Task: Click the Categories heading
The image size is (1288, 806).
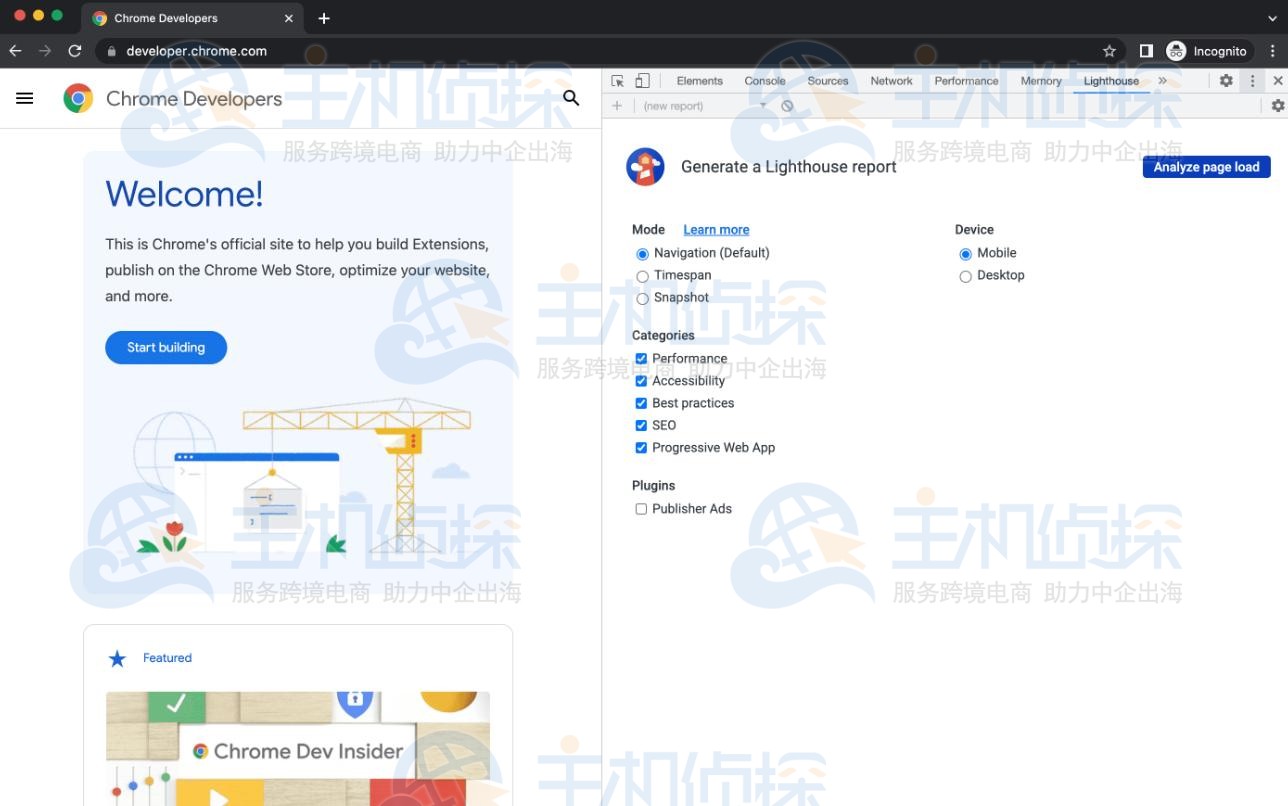Action: [x=663, y=336]
